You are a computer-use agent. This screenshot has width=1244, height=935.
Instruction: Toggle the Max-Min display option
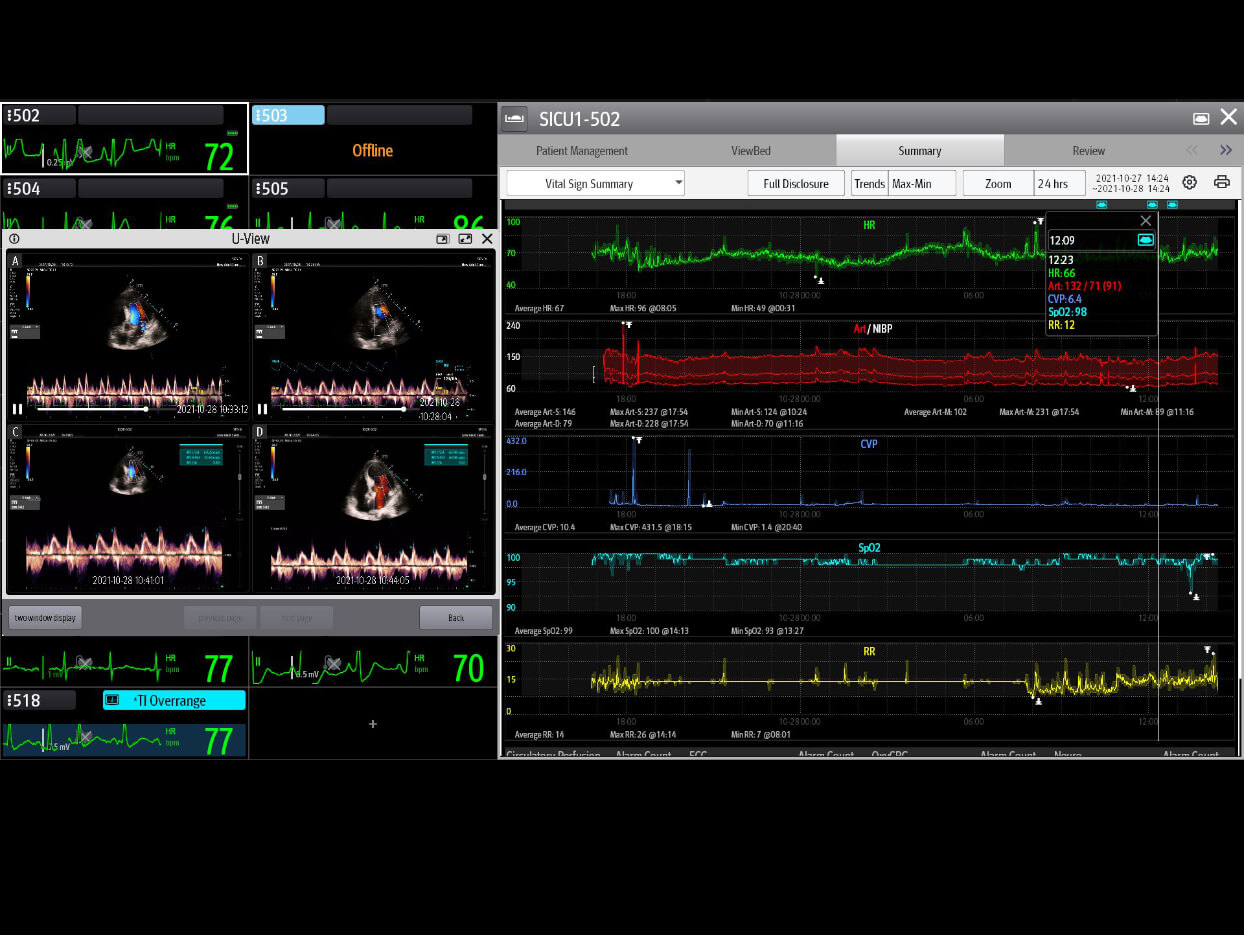click(x=911, y=184)
